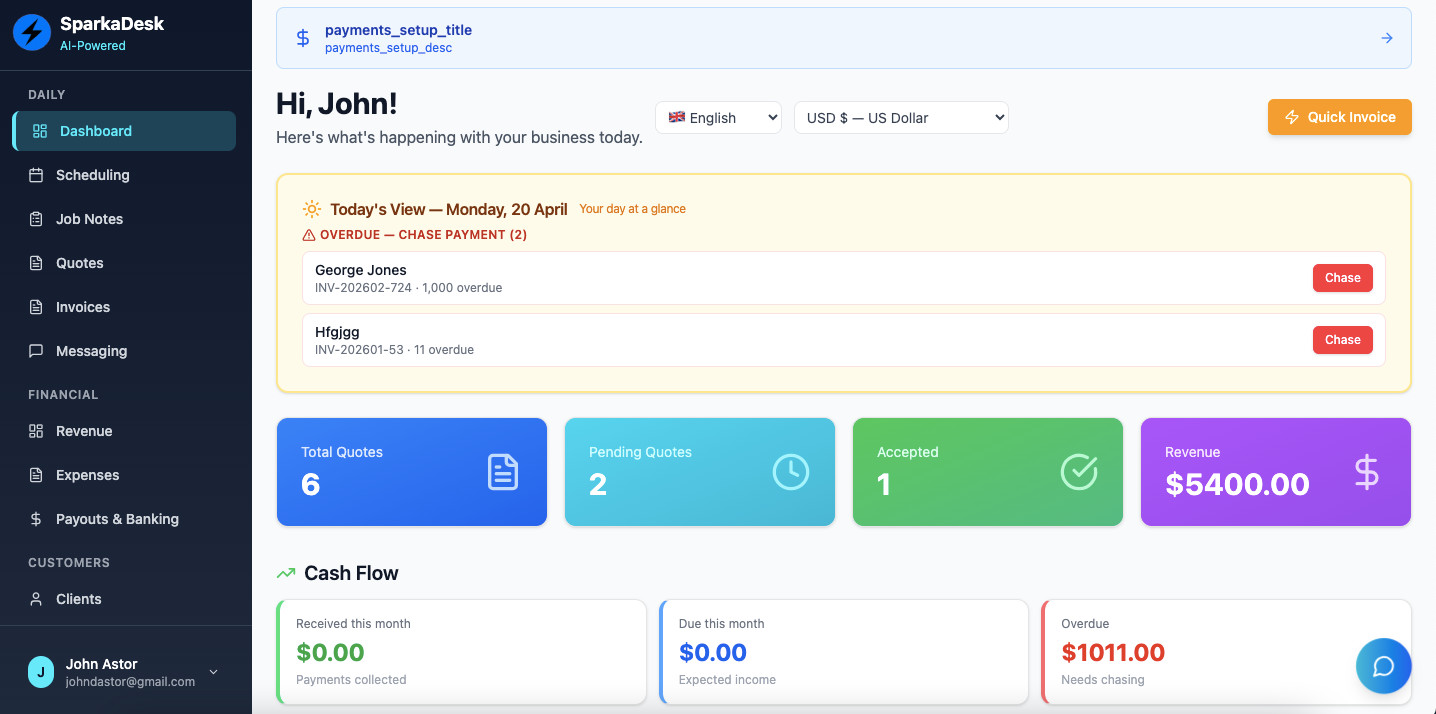Navigate to Quotes in sidebar menu
This screenshot has width=1436, height=714.
point(126,263)
